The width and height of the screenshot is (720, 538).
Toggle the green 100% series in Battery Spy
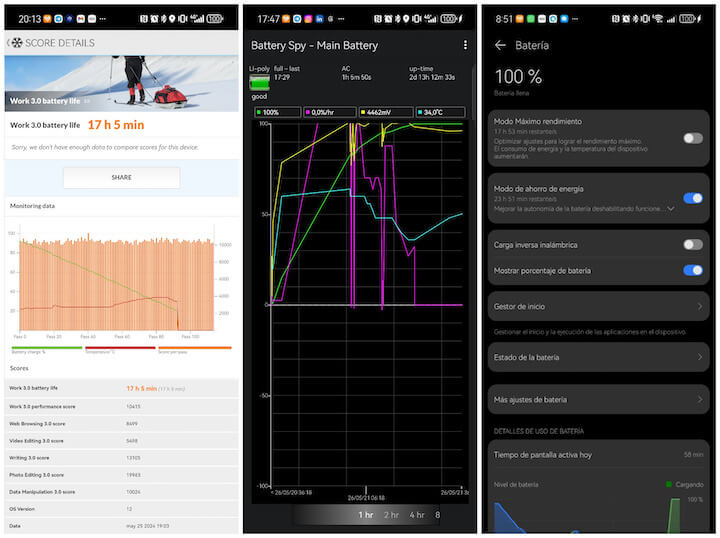point(277,112)
